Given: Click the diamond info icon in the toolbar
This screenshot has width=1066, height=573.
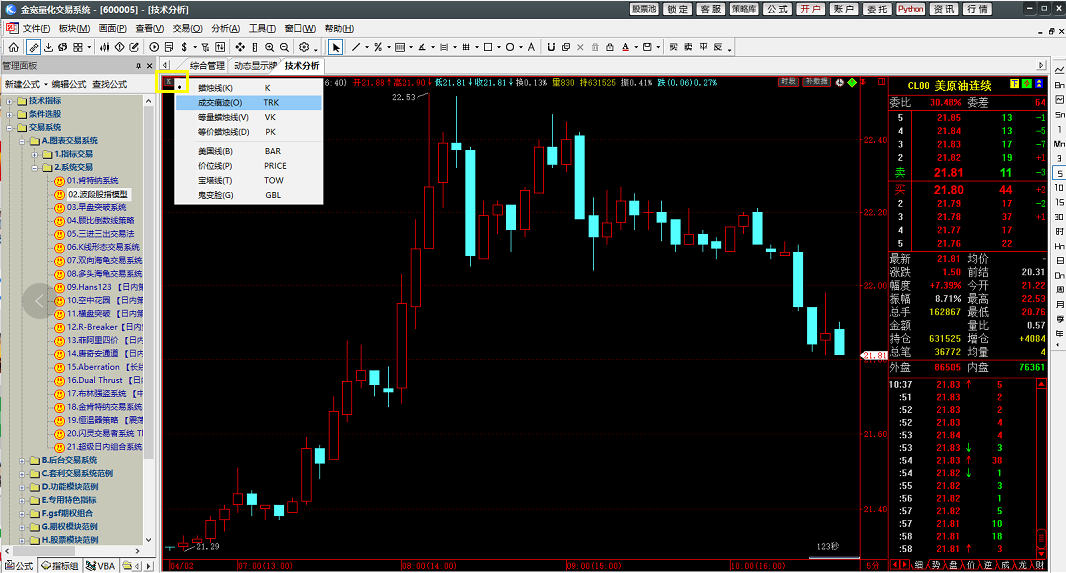Looking at the screenshot, I should click(119, 48).
